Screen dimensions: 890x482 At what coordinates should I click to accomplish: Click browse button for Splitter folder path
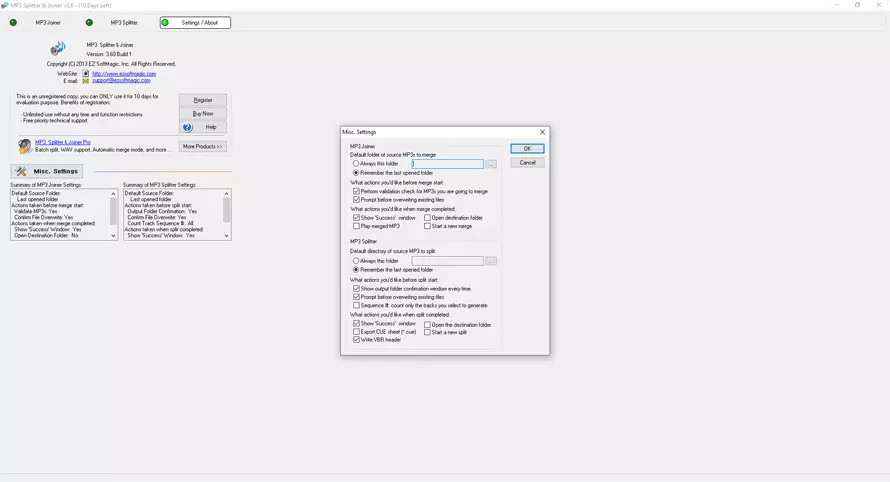pyautogui.click(x=492, y=261)
